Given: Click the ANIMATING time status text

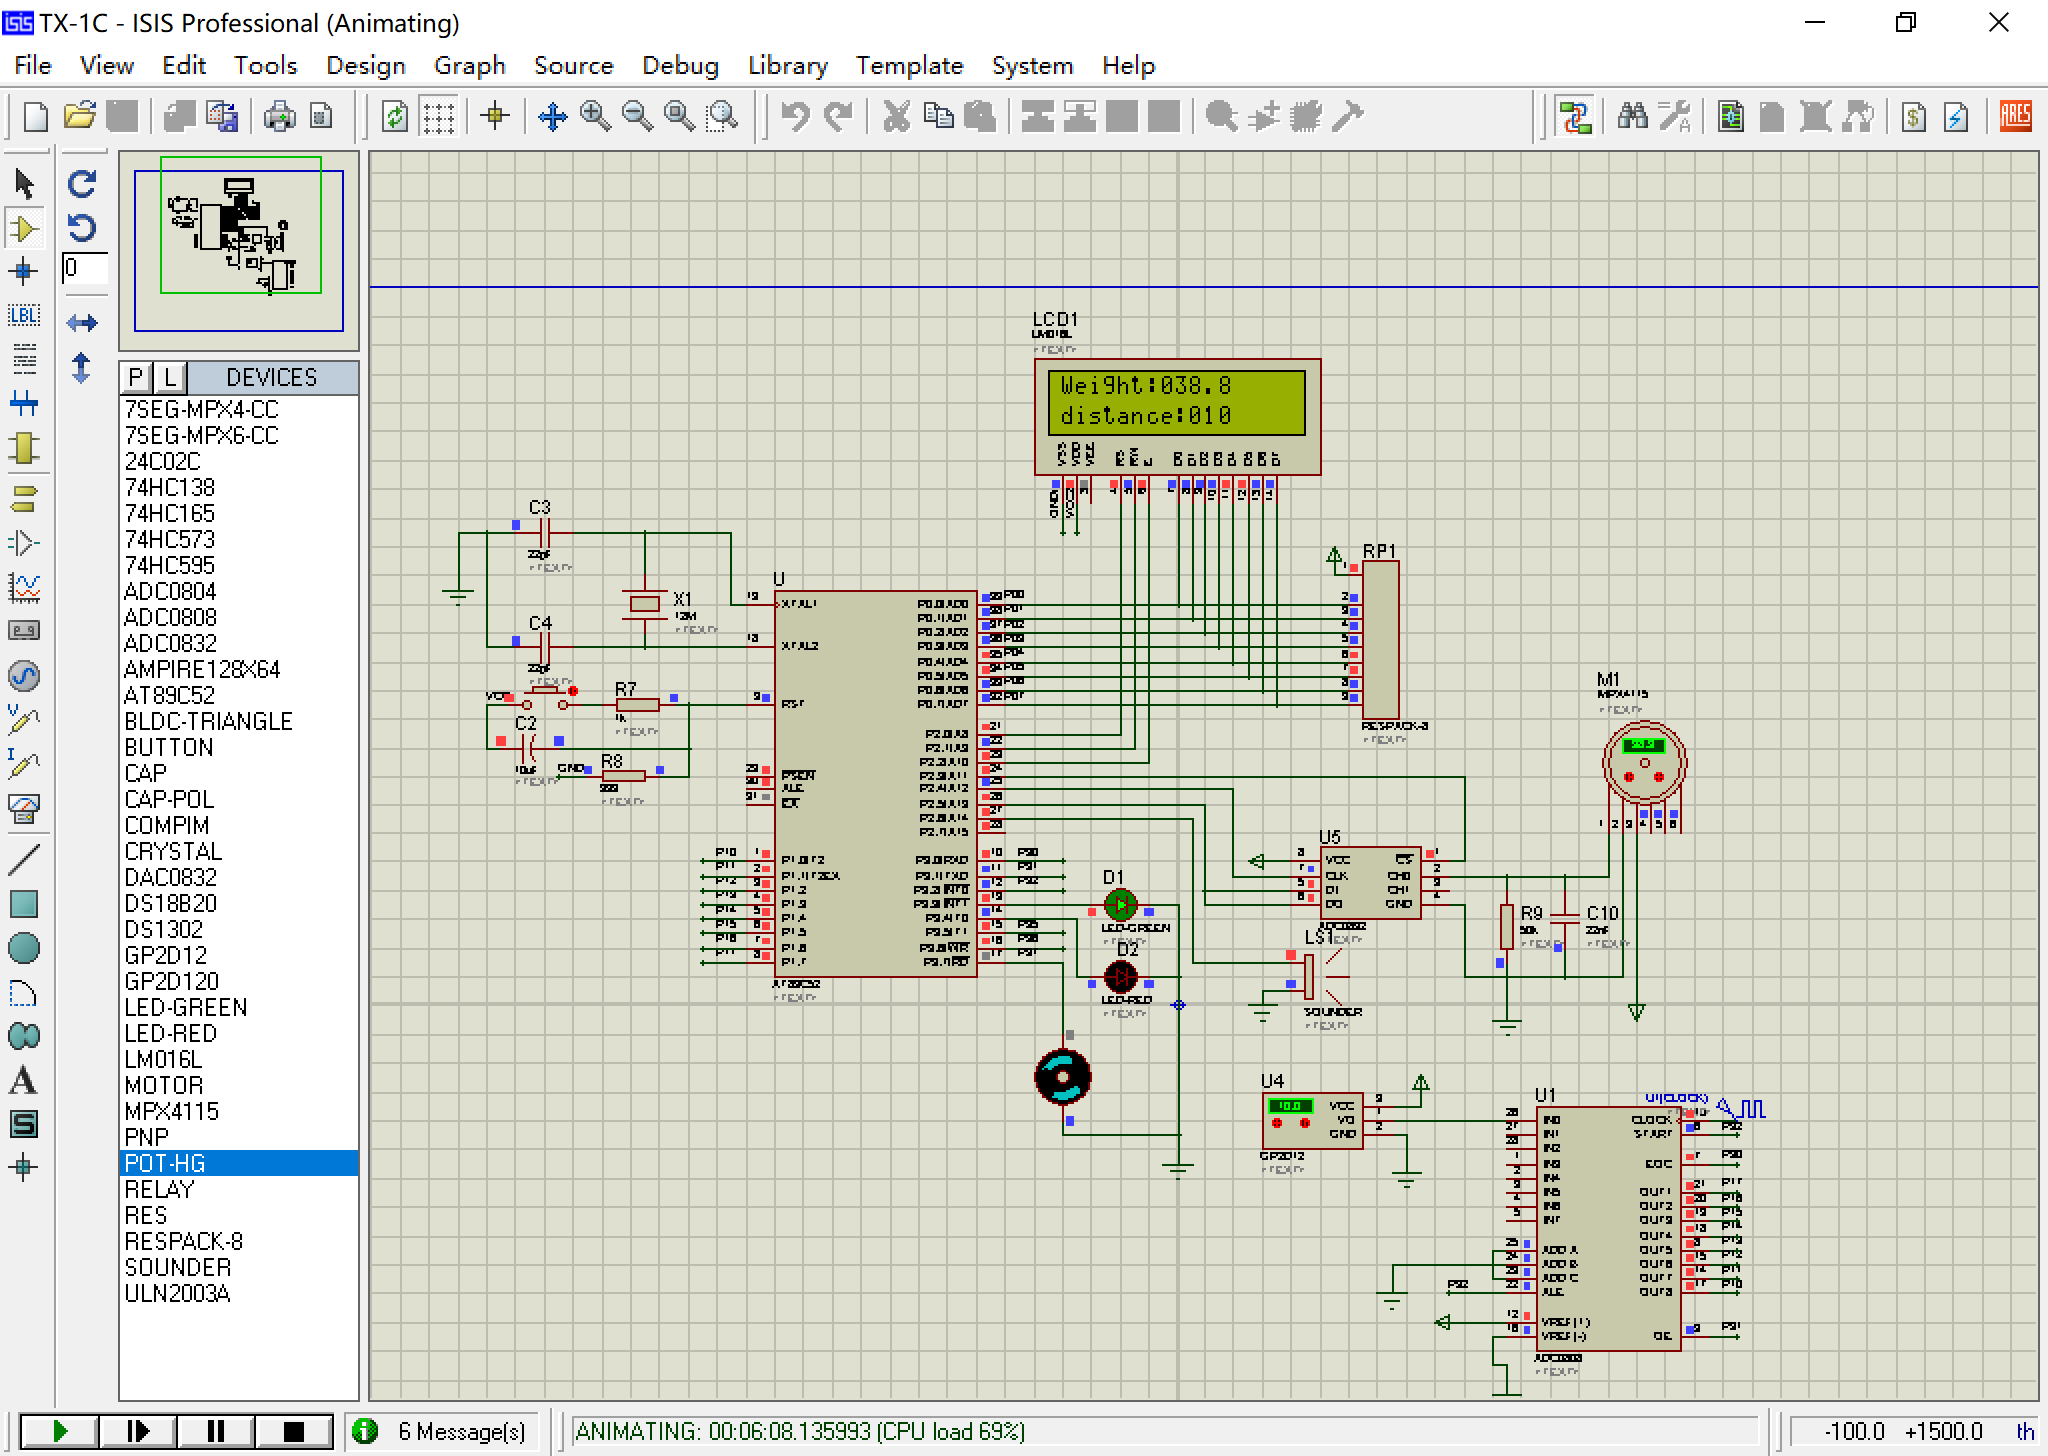Looking at the screenshot, I should [800, 1431].
